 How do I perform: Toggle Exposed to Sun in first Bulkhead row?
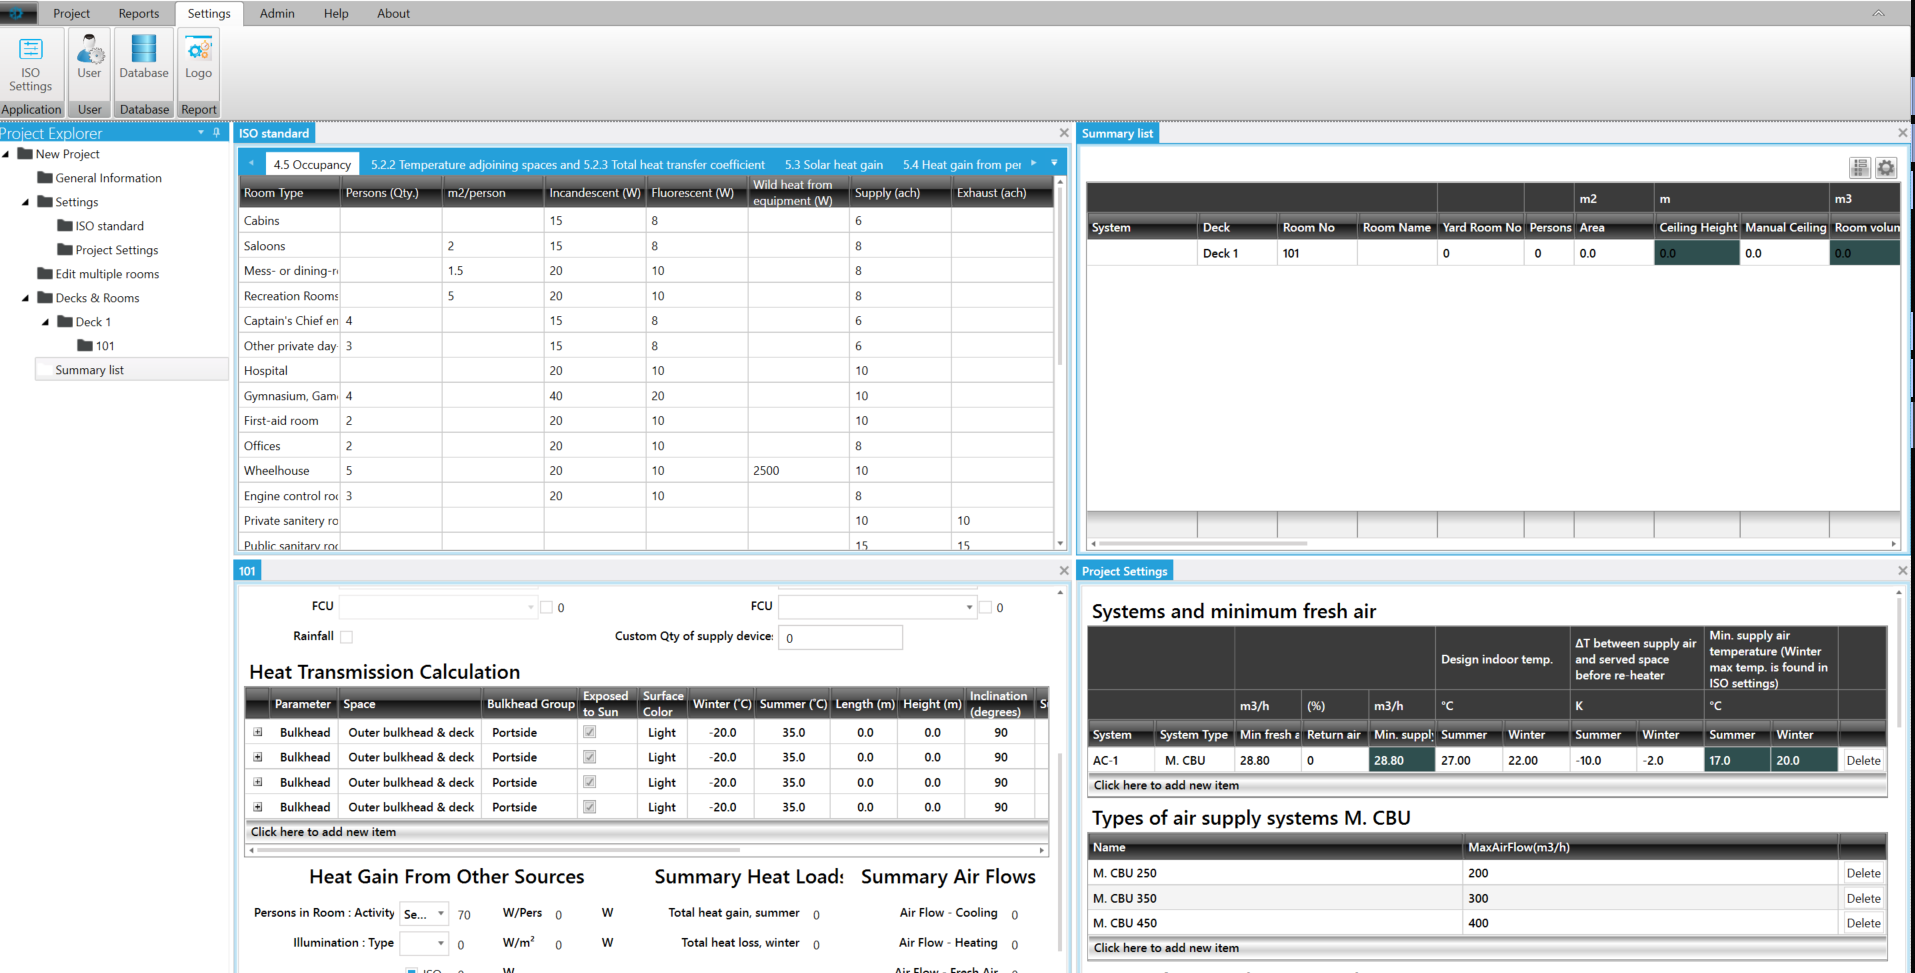[590, 732]
